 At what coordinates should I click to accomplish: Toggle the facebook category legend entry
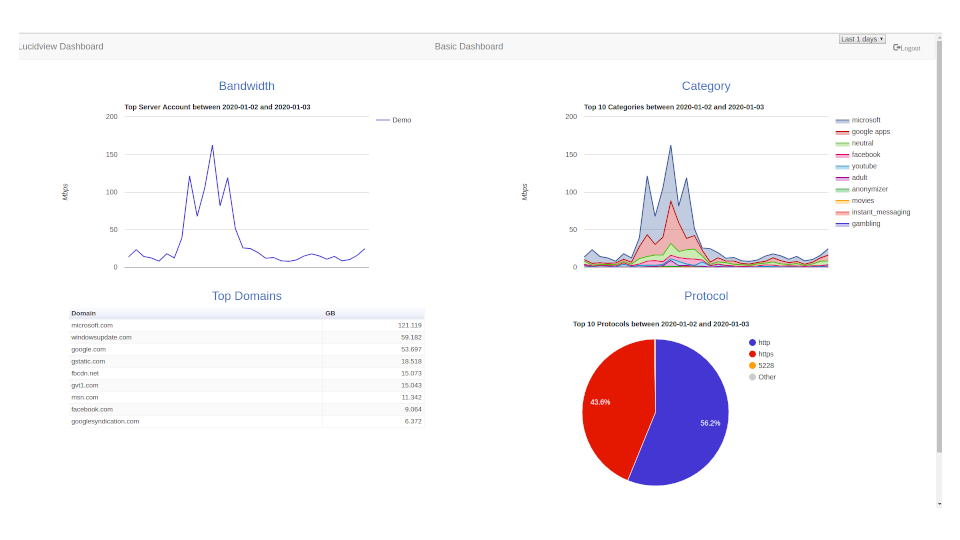865,155
